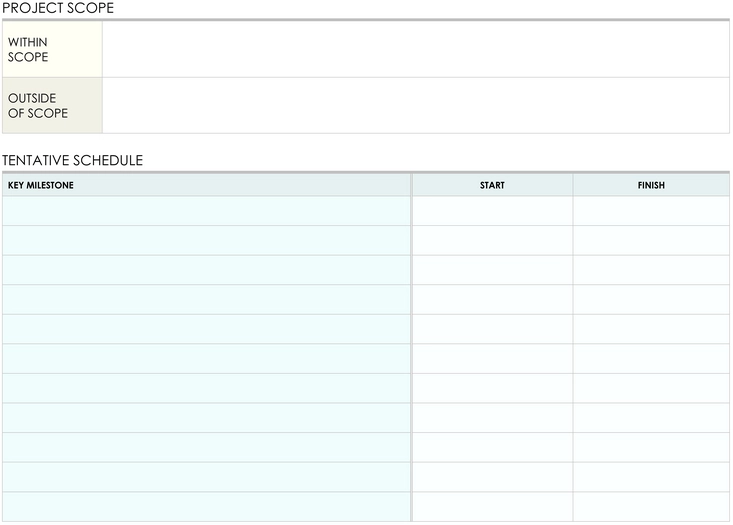Screen dimensions: 733x525
Task: Click the Within Scope description field
Action: click(416, 50)
